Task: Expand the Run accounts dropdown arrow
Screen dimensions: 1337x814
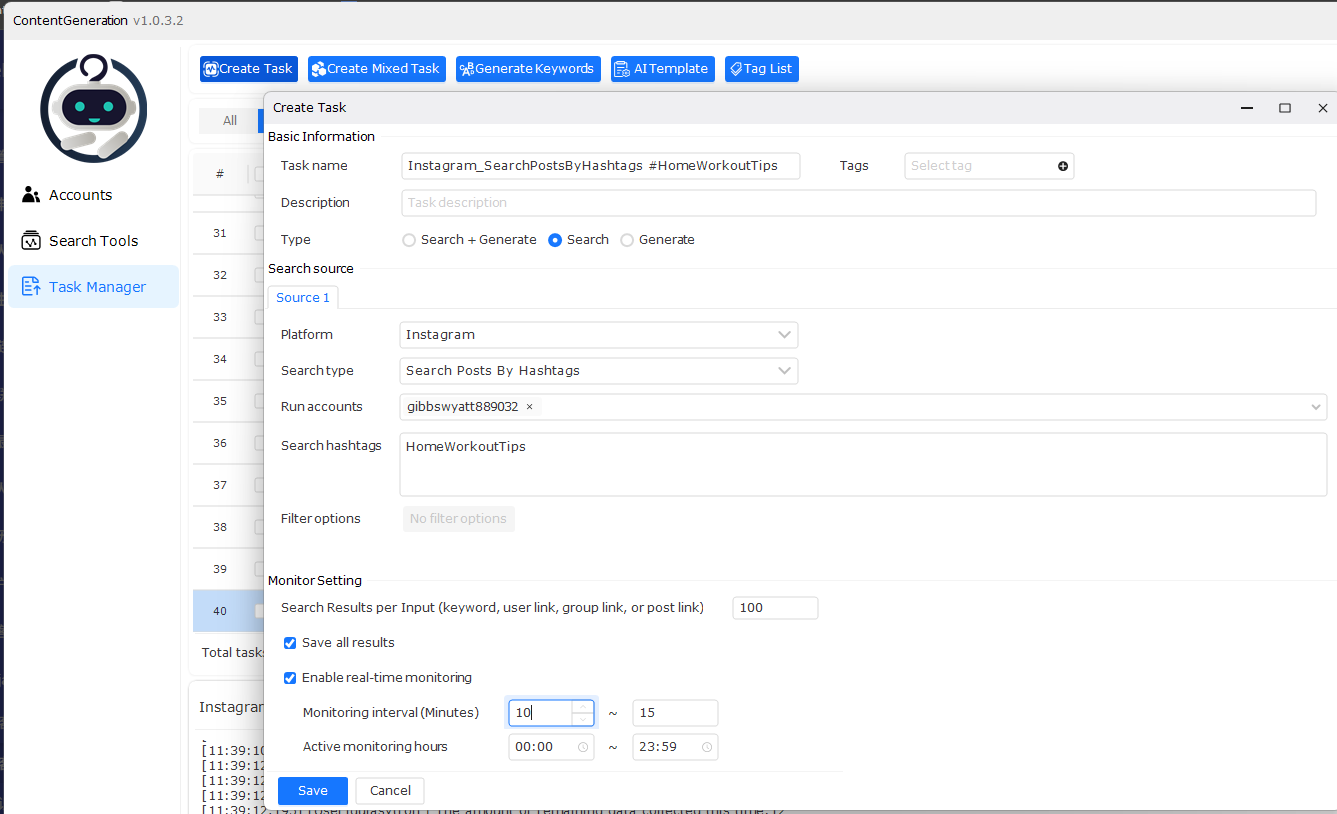Action: pos(1315,407)
